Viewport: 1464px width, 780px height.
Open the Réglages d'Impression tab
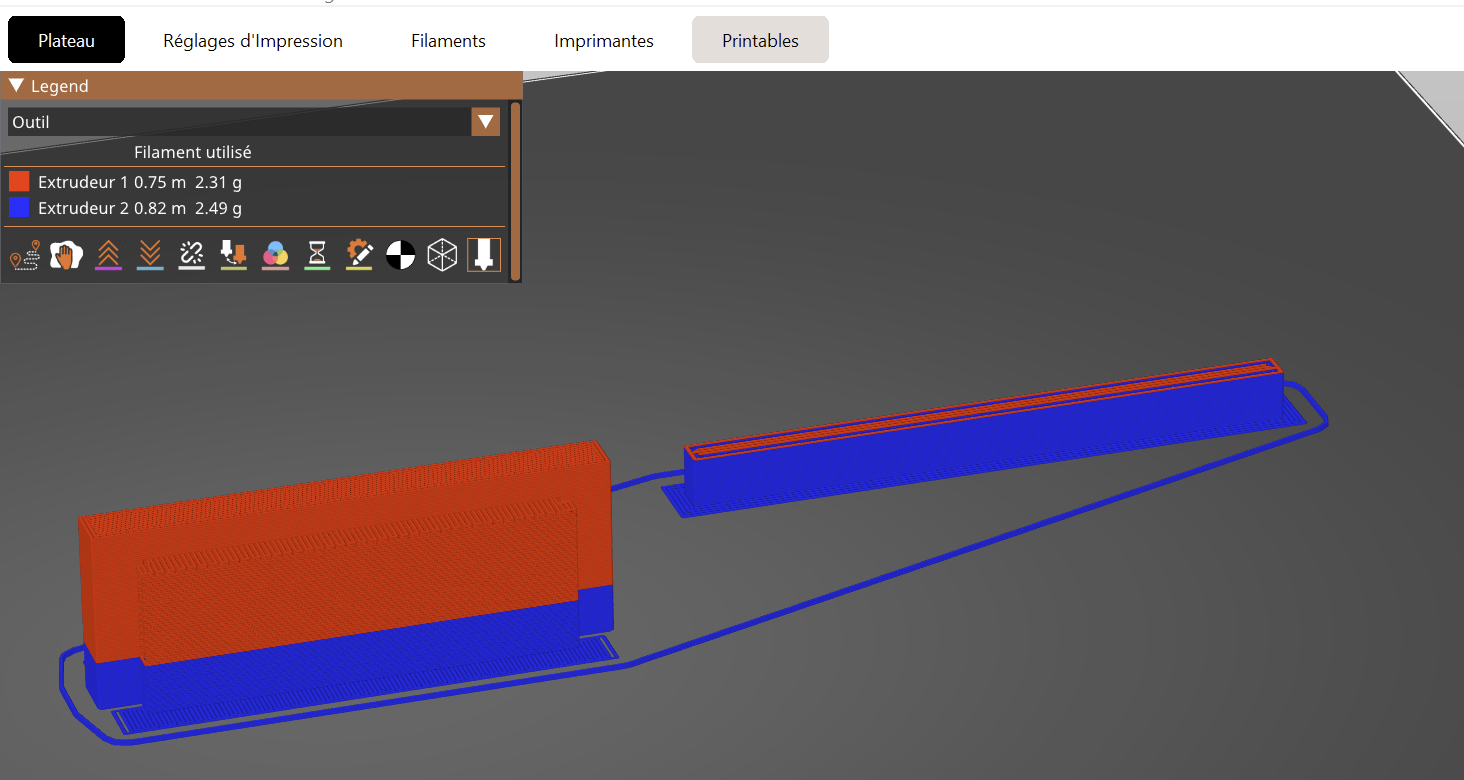(x=253, y=41)
